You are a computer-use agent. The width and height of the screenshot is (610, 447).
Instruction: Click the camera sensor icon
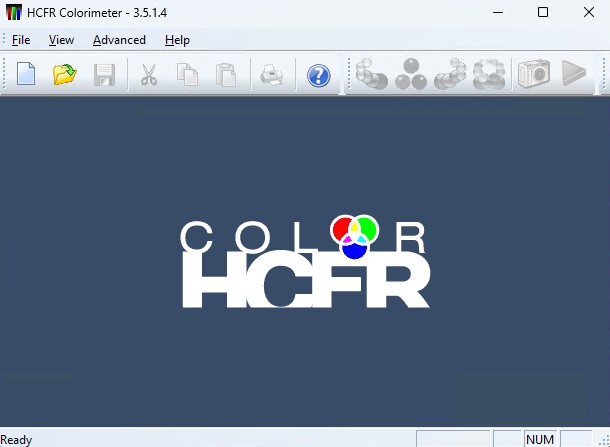click(x=534, y=73)
